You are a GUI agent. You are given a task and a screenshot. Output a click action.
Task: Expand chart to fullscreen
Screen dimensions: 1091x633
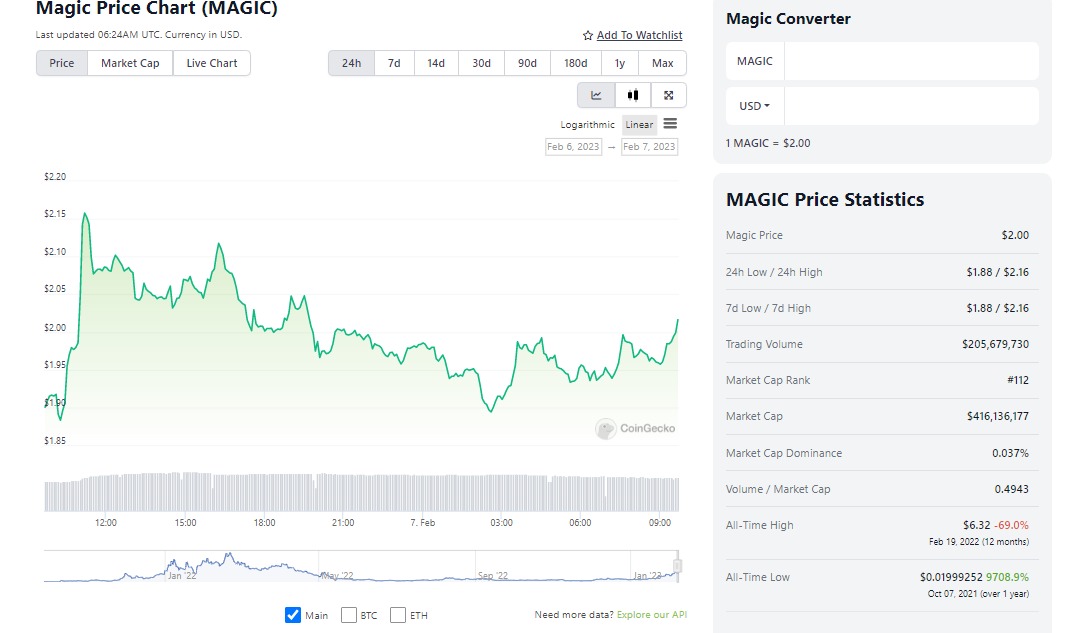(668, 95)
